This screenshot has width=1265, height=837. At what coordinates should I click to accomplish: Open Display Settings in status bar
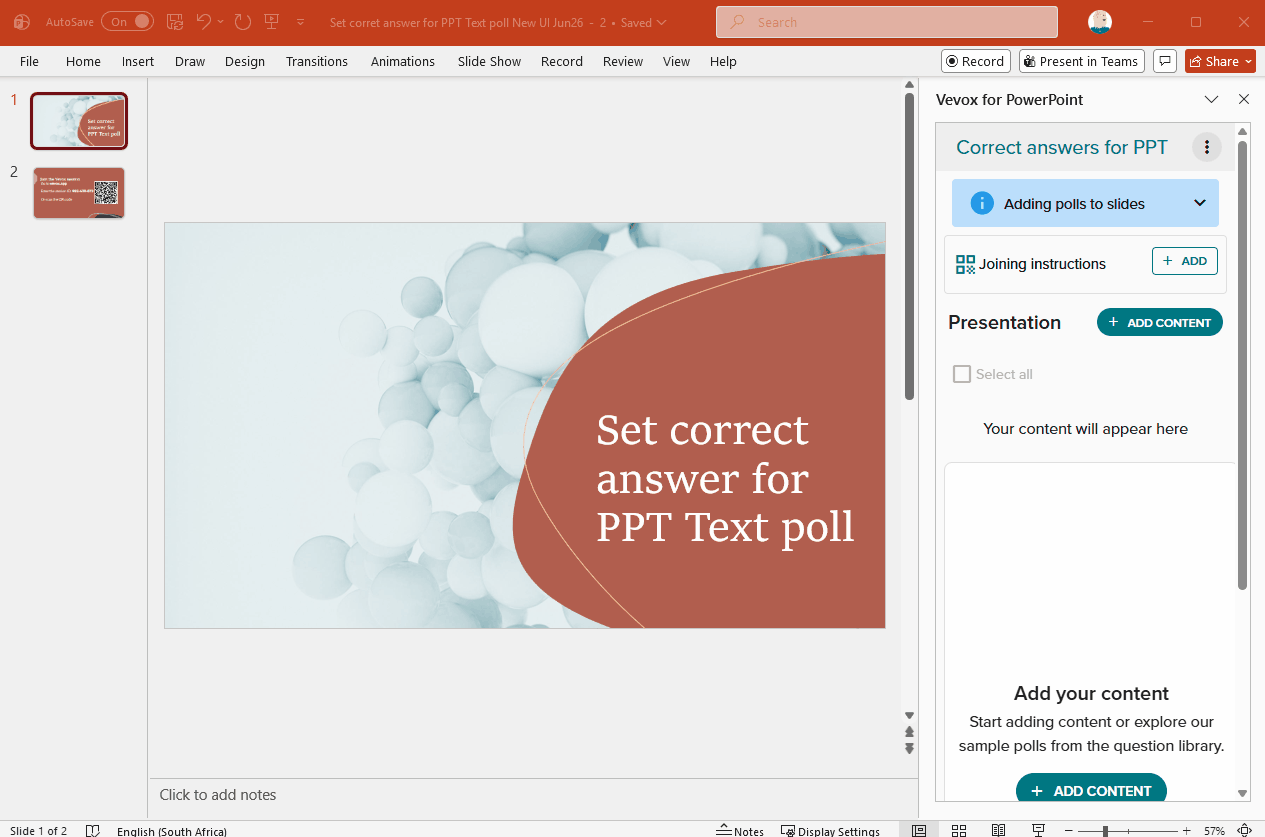click(x=830, y=831)
